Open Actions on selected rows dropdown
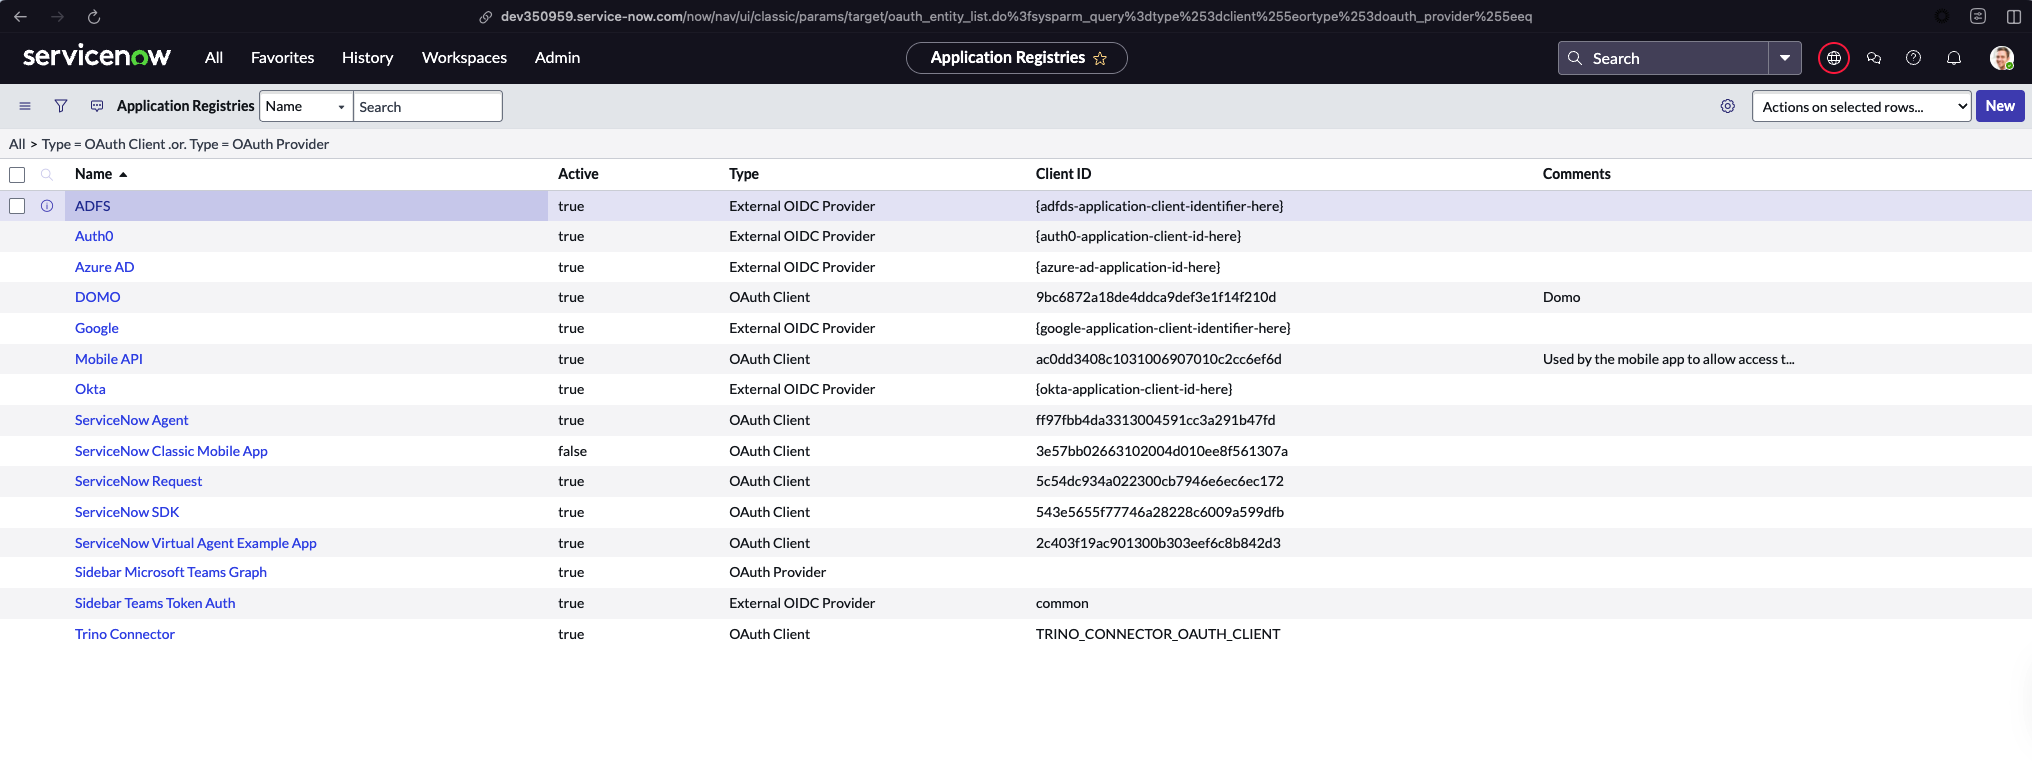The image size is (2032, 779). (1861, 106)
